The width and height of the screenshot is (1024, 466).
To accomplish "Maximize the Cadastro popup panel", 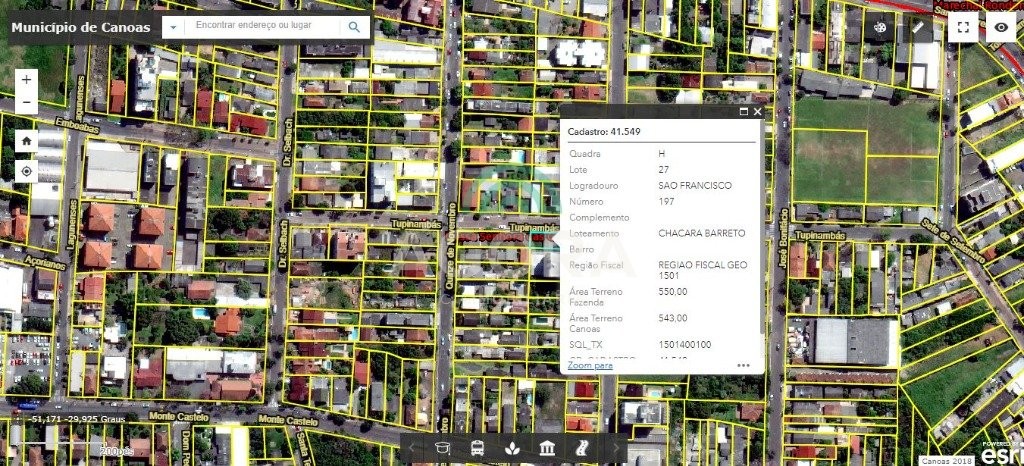I will tap(743, 112).
